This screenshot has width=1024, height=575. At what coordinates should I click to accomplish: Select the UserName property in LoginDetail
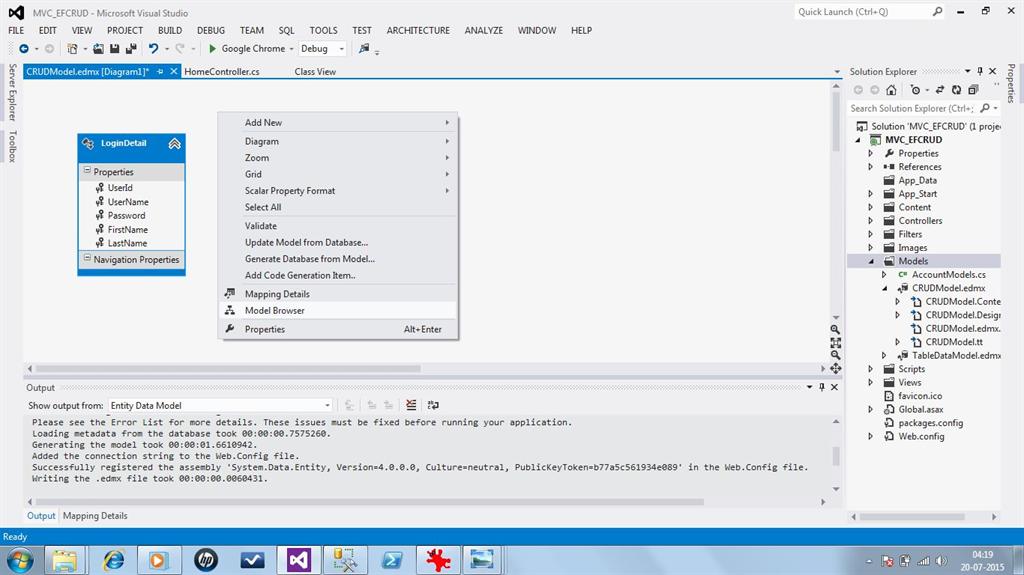128,202
